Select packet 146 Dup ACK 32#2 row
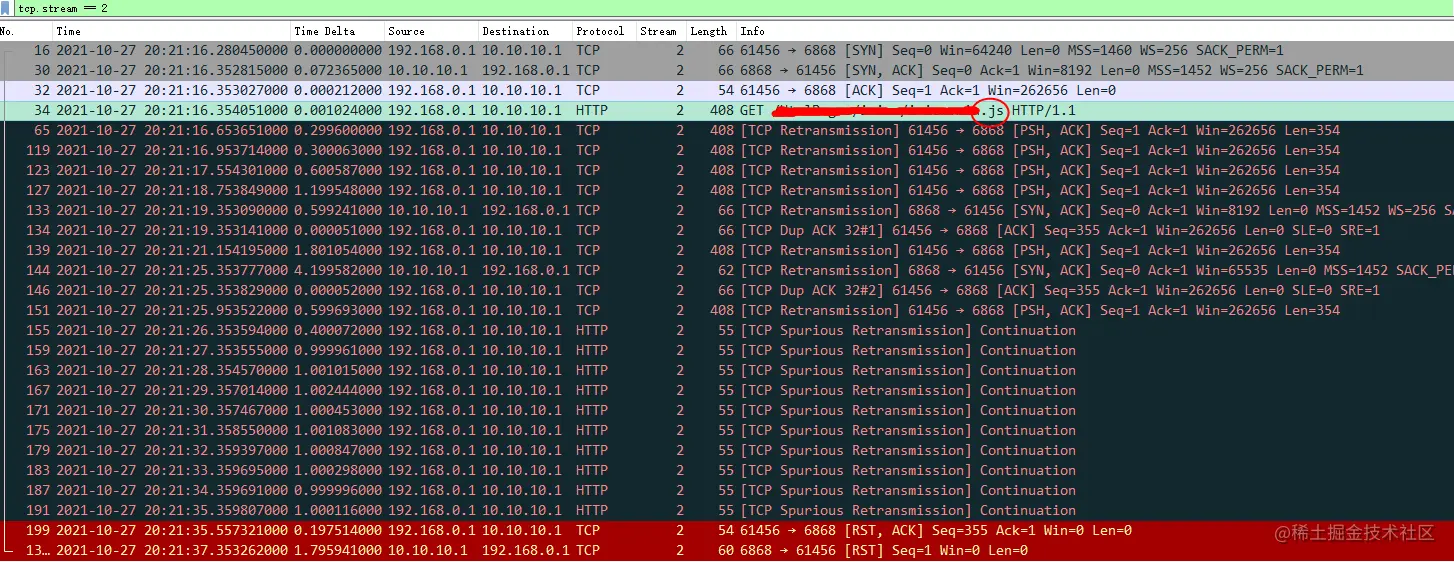This screenshot has height=562, width=1454. [727, 291]
